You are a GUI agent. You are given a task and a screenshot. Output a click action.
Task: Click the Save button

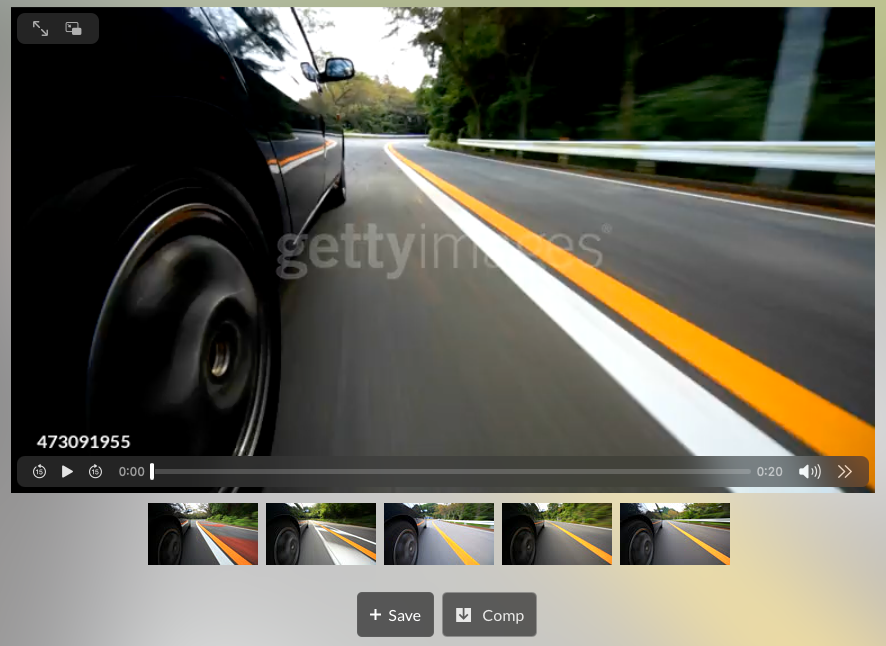[x=395, y=615]
